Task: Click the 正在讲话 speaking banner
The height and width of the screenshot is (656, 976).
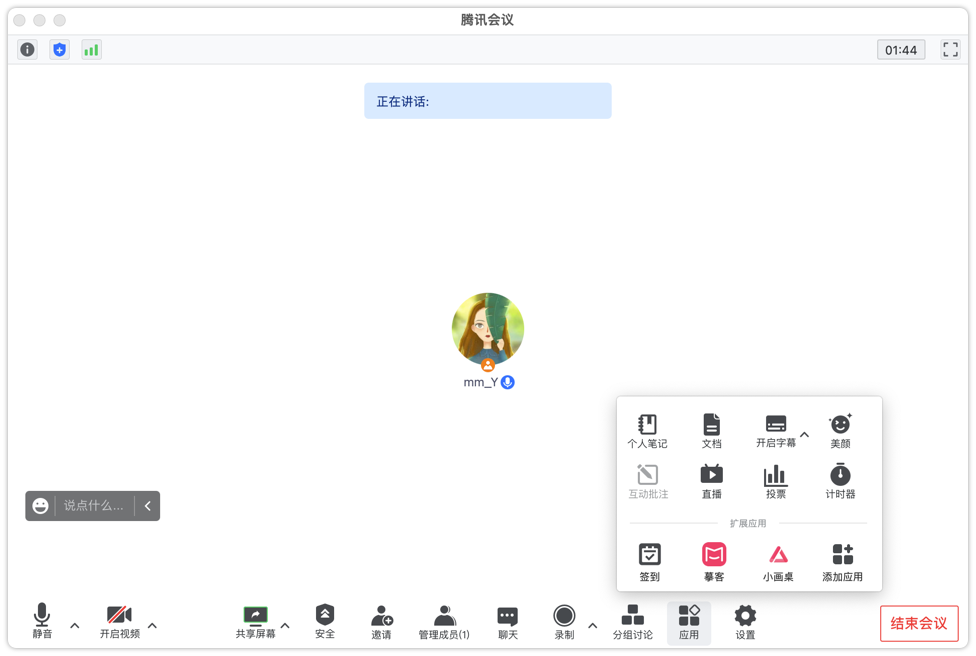Action: coord(487,101)
